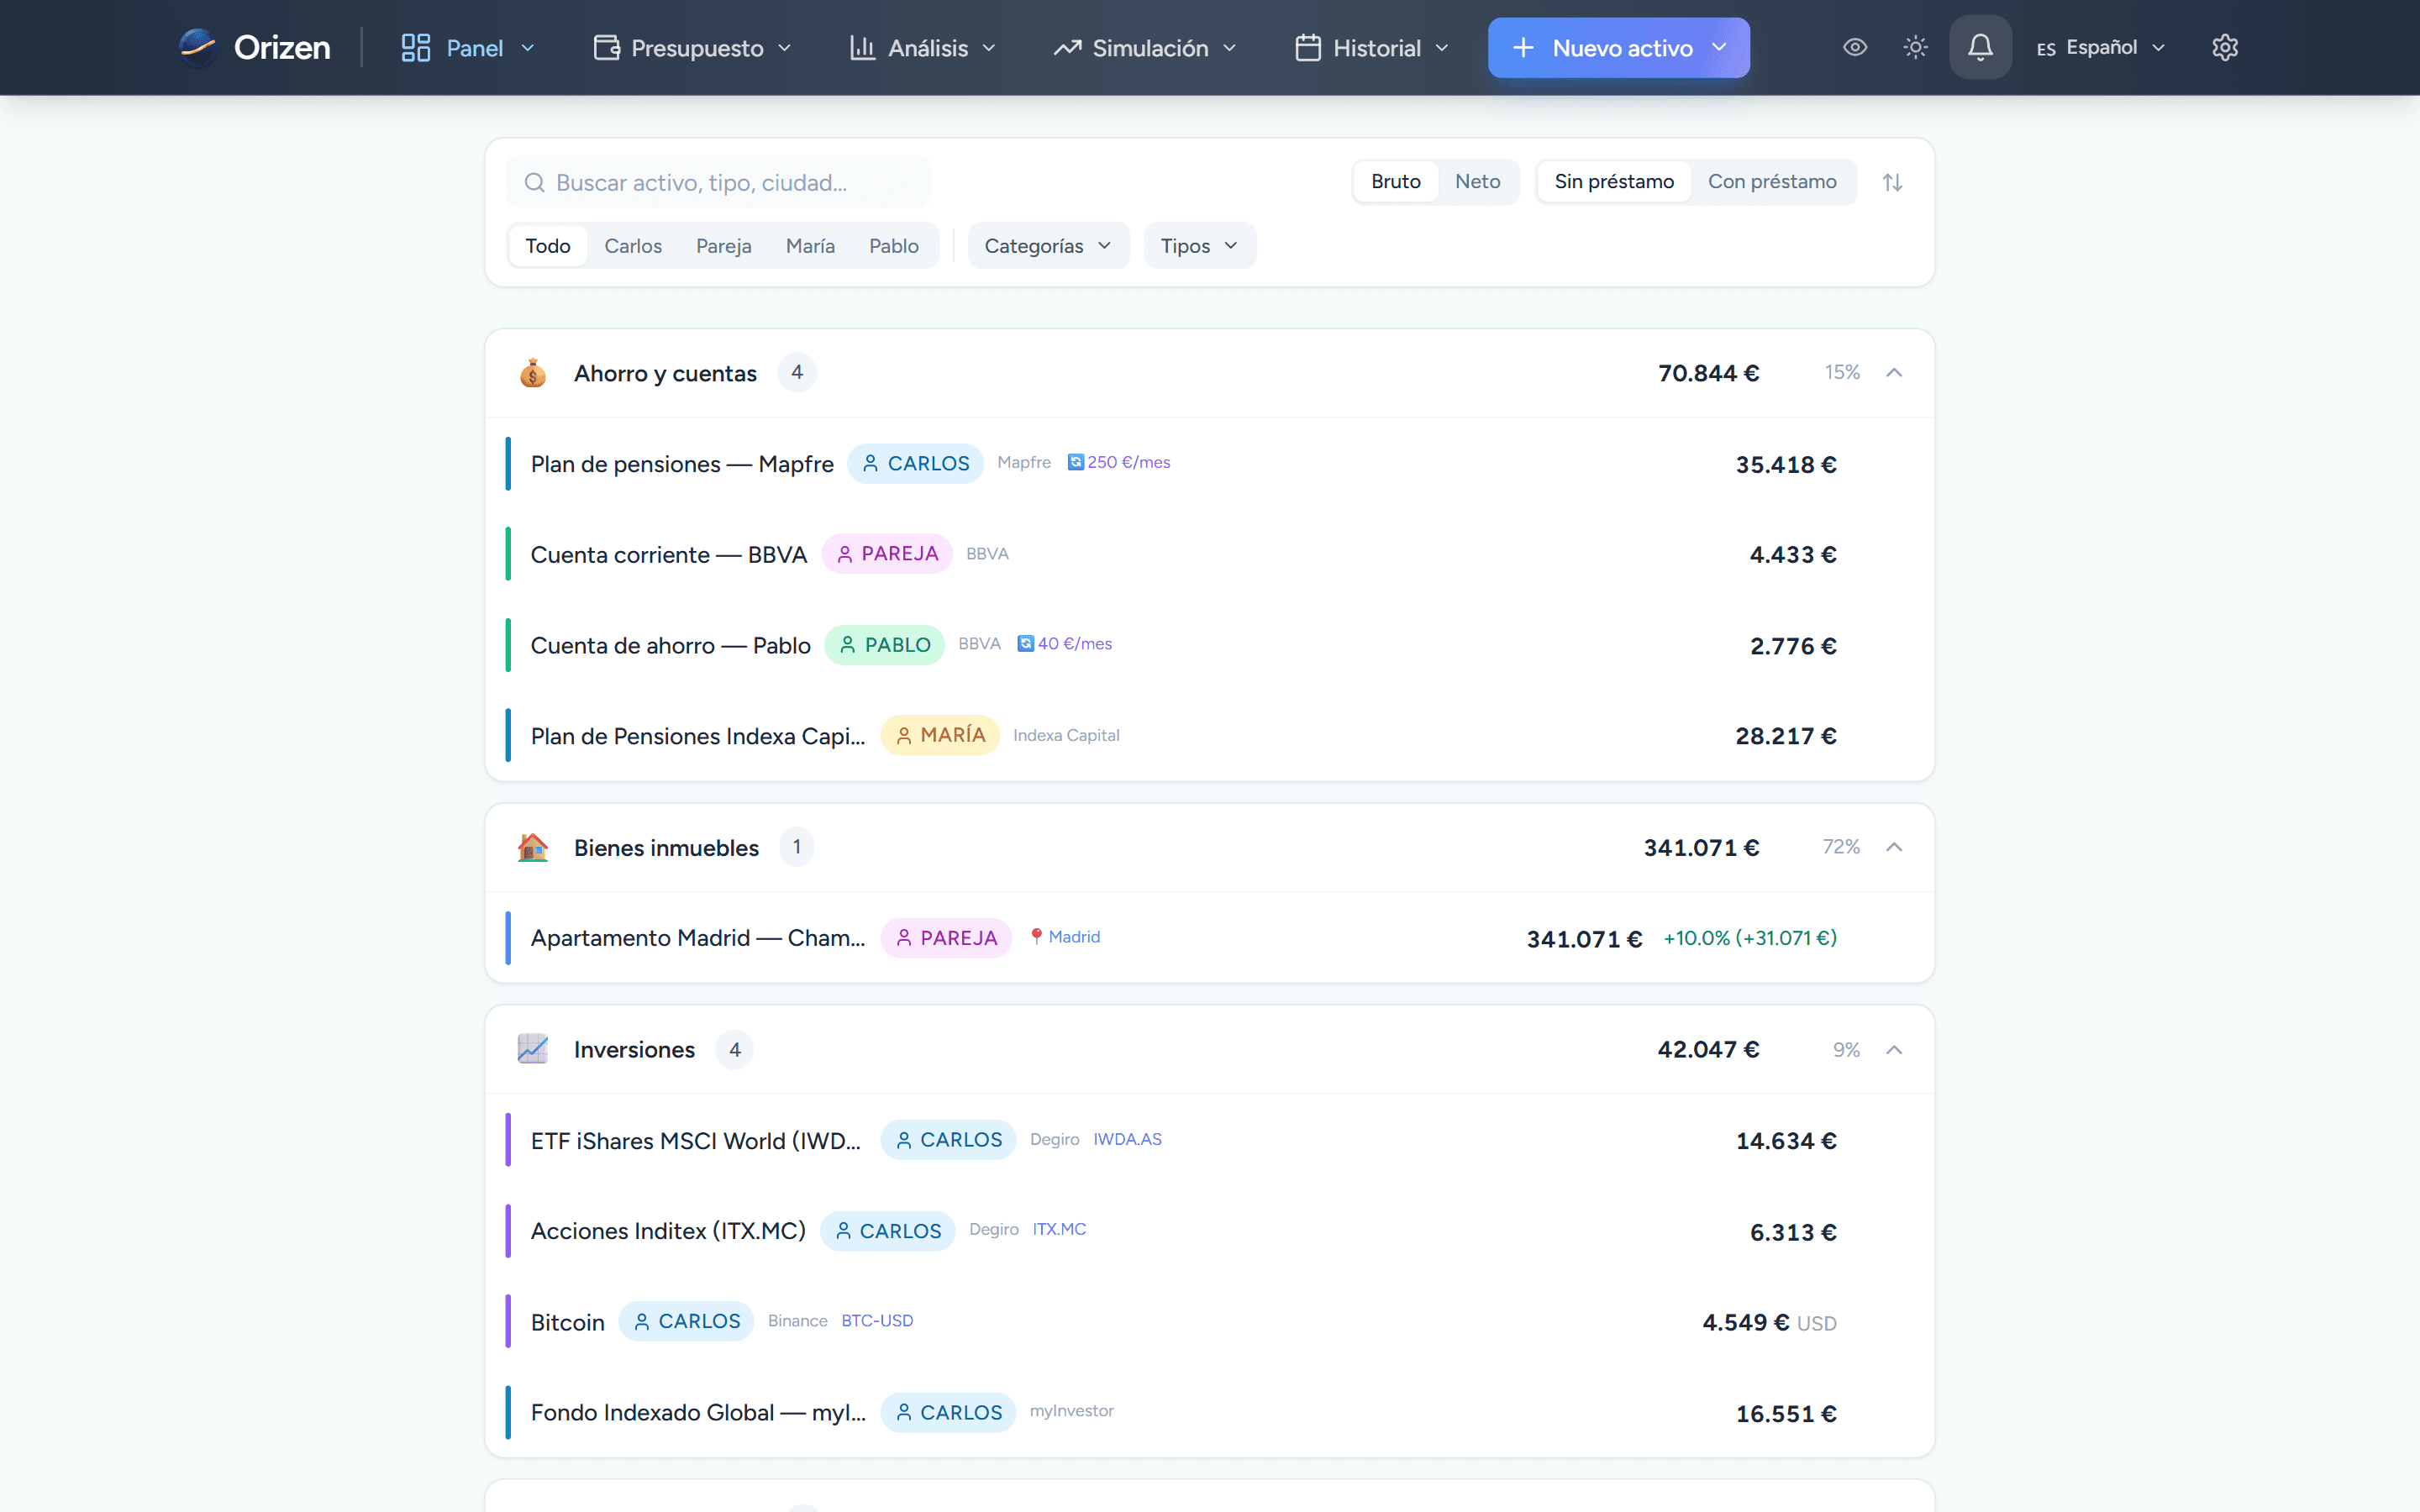The height and width of the screenshot is (1512, 2420).
Task: Click the sort order arrows icon
Action: [1892, 182]
